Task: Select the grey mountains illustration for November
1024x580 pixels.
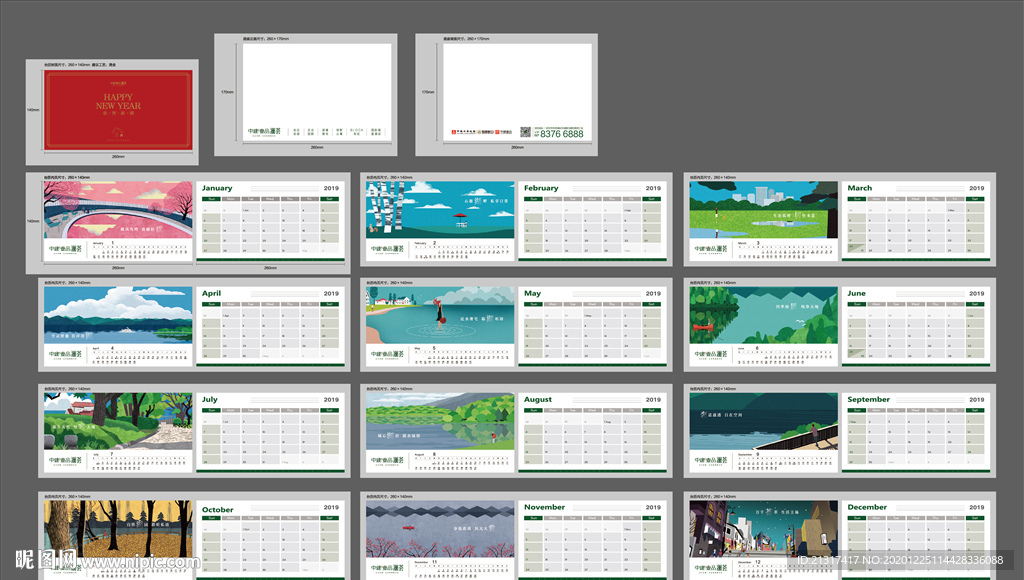Action: (x=440, y=529)
